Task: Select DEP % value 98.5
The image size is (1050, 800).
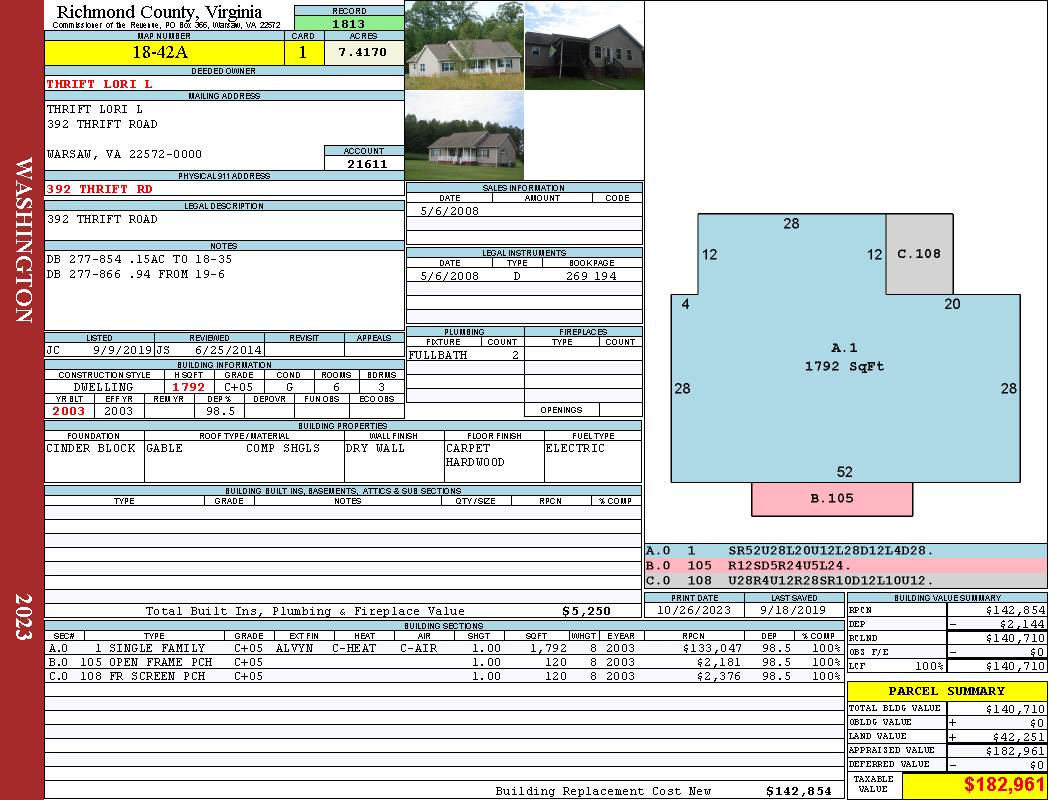Action: coord(220,411)
